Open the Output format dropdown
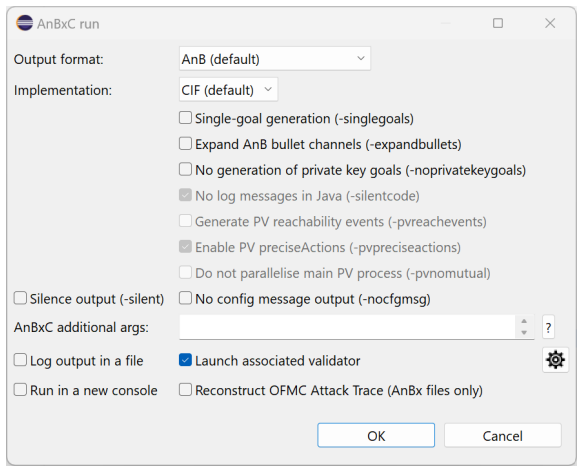 click(275, 59)
